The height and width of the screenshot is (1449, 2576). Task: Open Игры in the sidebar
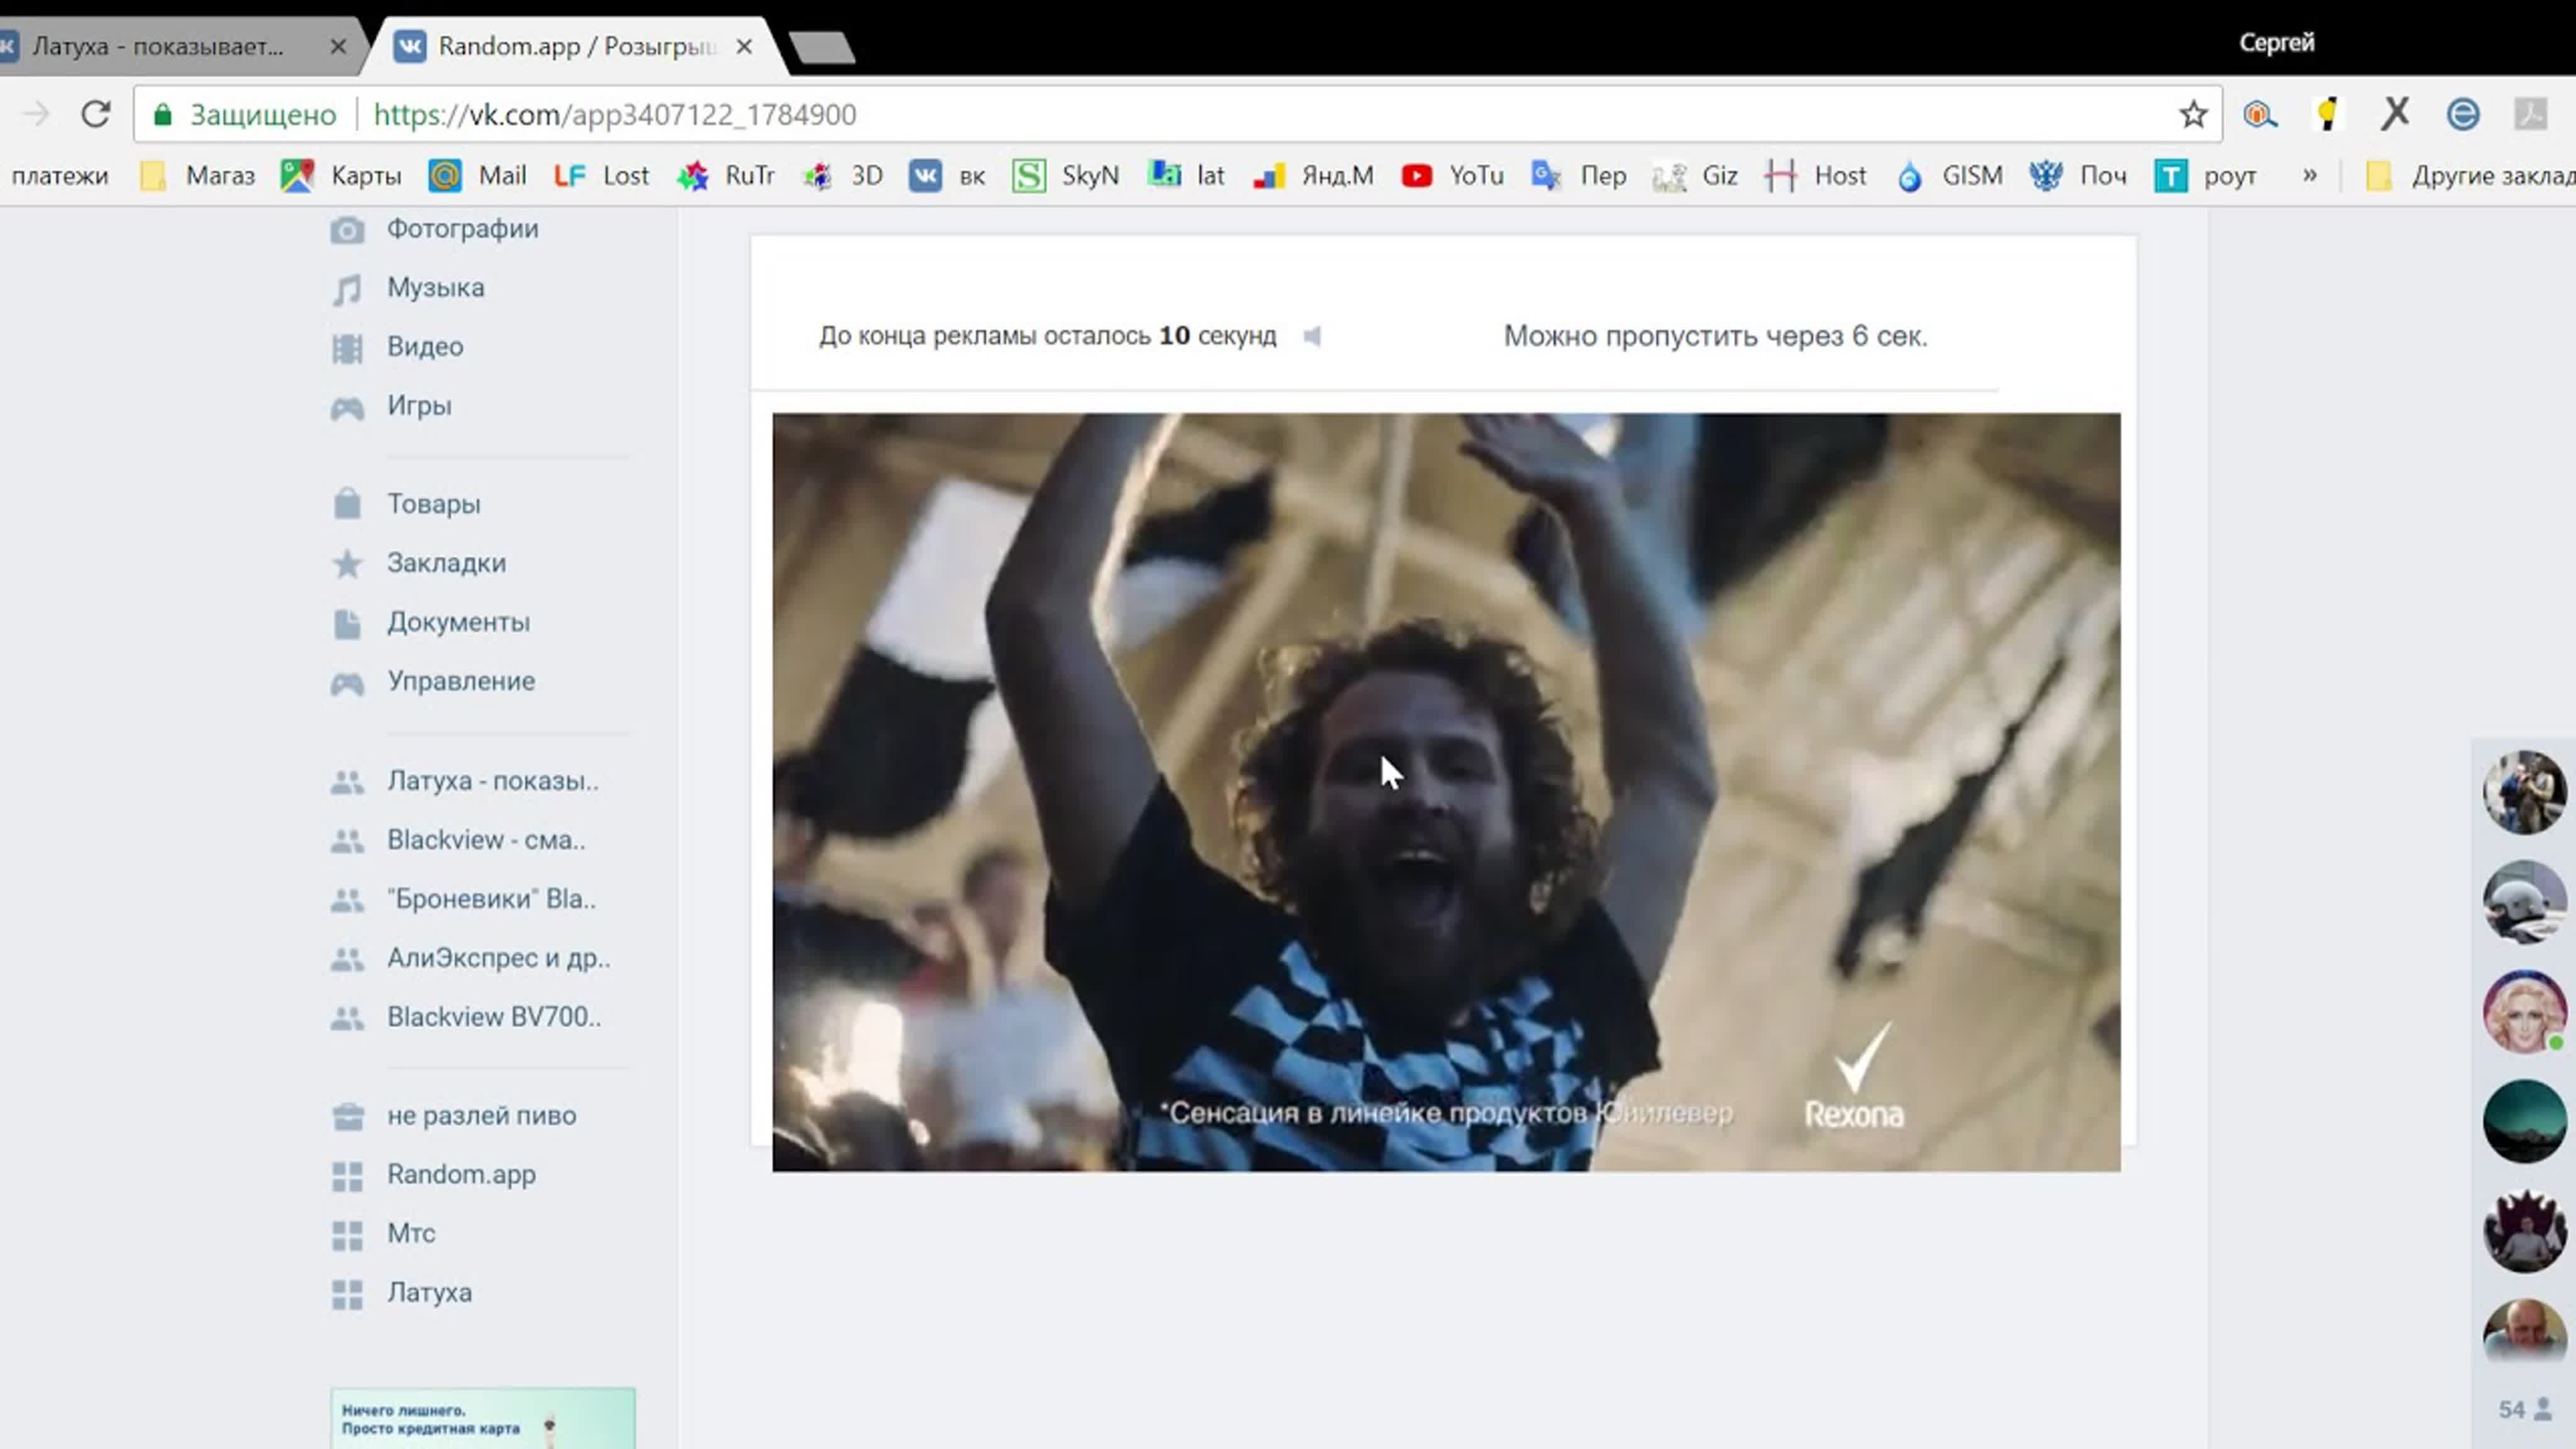click(x=419, y=406)
